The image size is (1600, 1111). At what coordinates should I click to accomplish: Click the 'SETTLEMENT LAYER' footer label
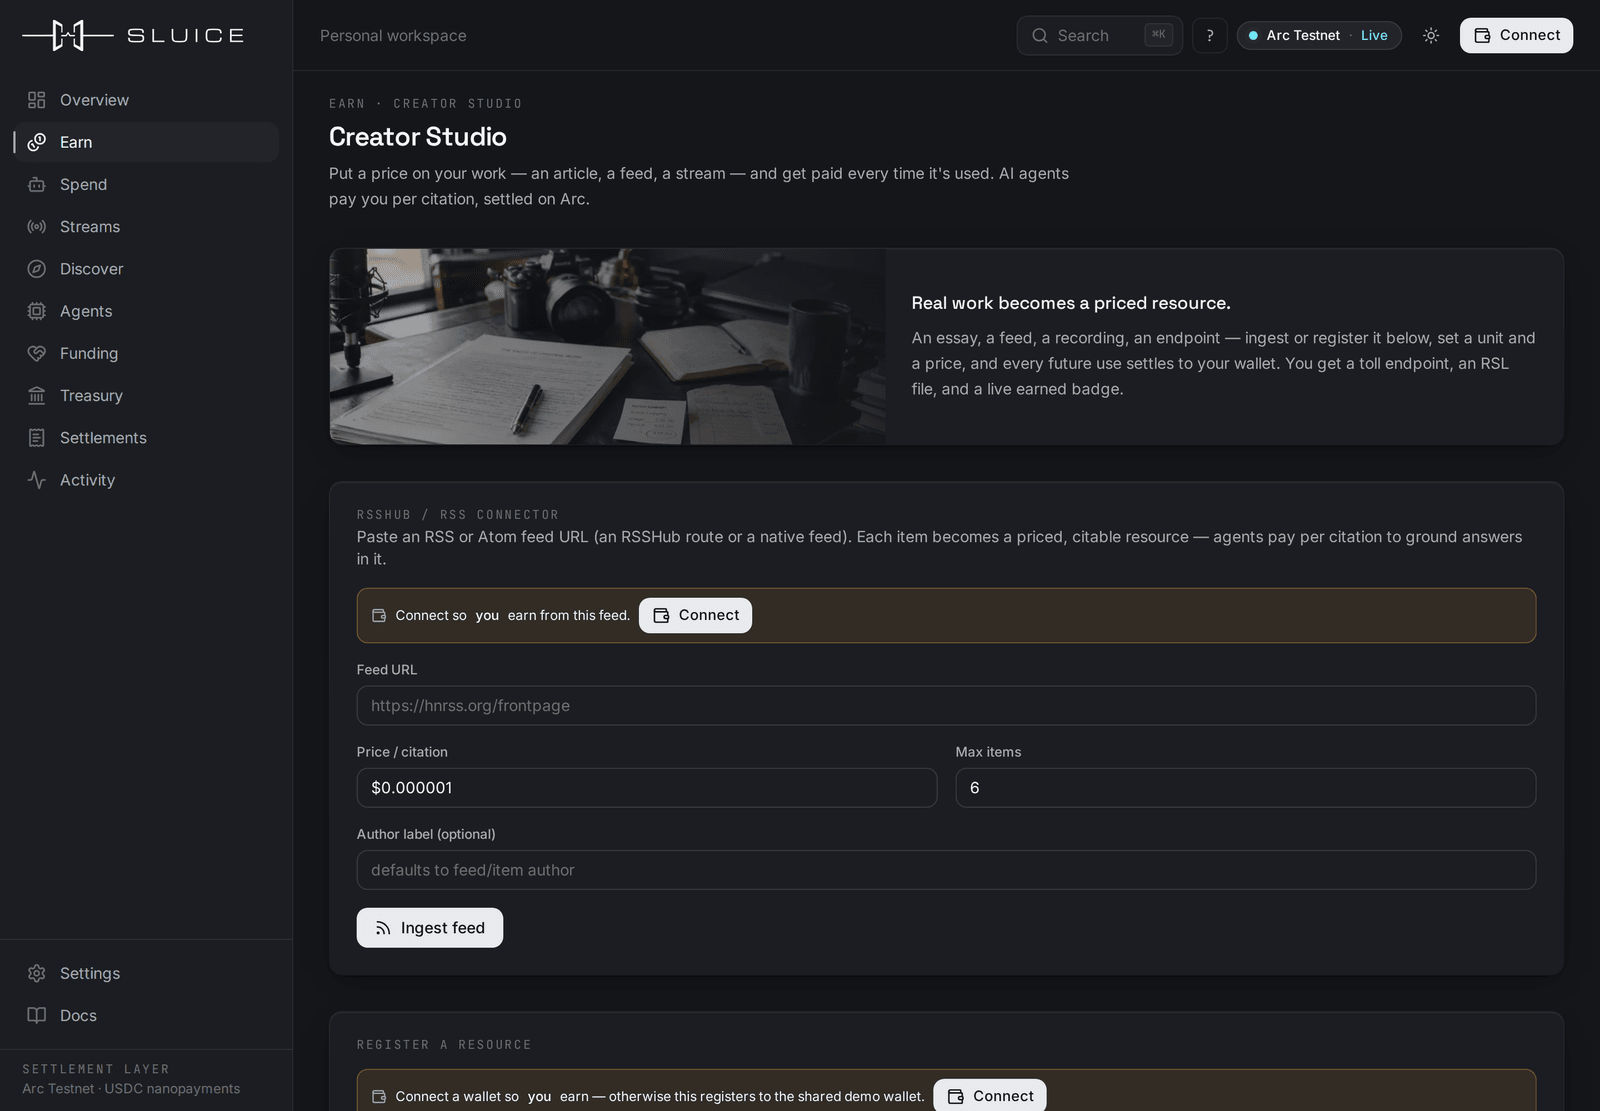pyautogui.click(x=96, y=1069)
